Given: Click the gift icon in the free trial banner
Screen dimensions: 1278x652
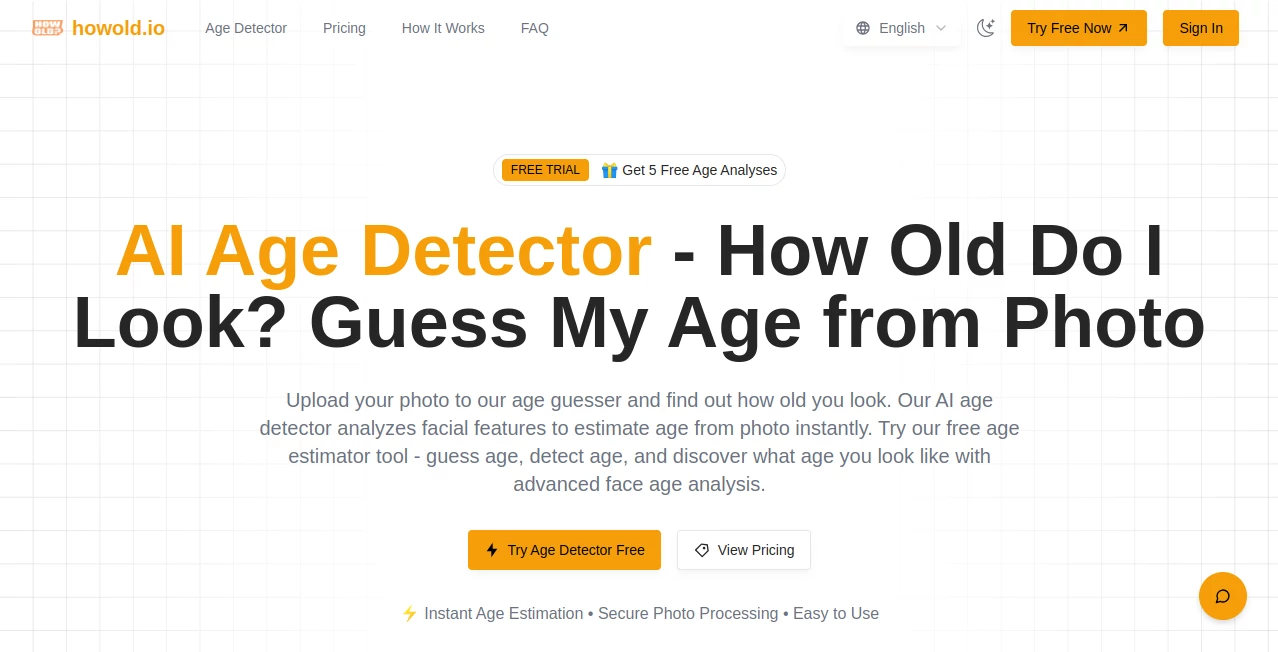Looking at the screenshot, I should (x=609, y=170).
